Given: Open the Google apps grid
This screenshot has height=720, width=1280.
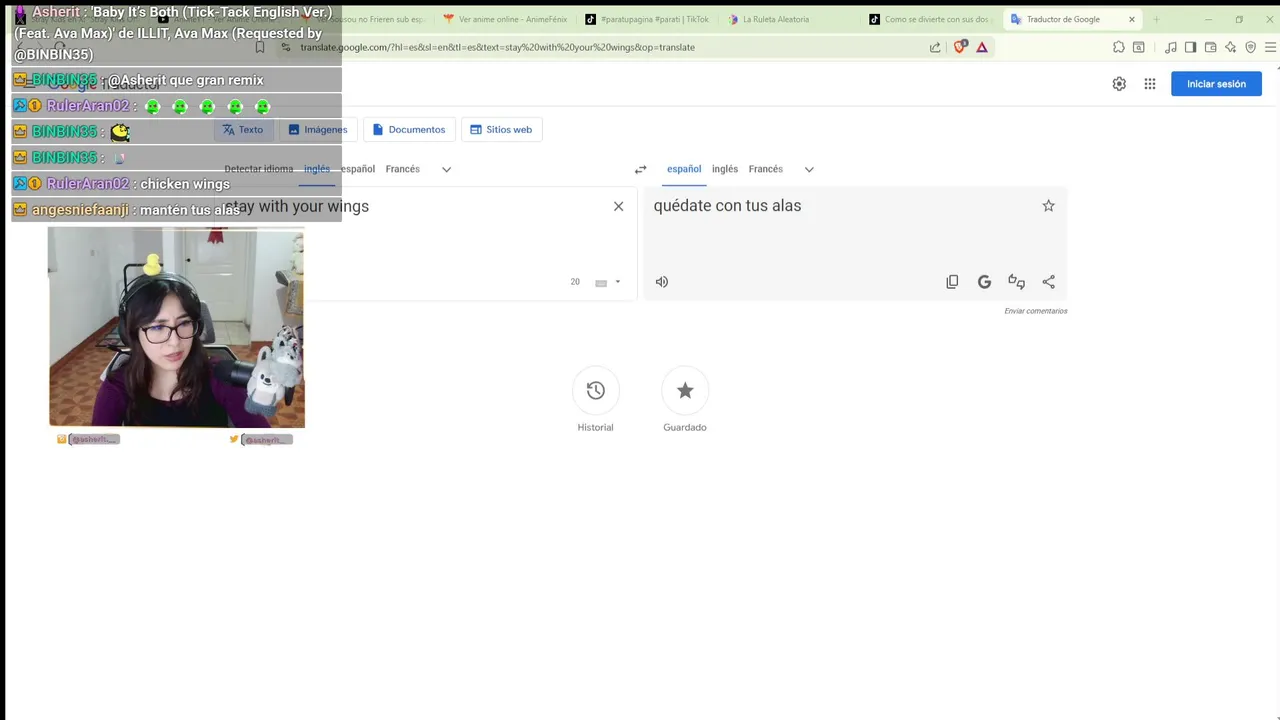Looking at the screenshot, I should (1150, 84).
